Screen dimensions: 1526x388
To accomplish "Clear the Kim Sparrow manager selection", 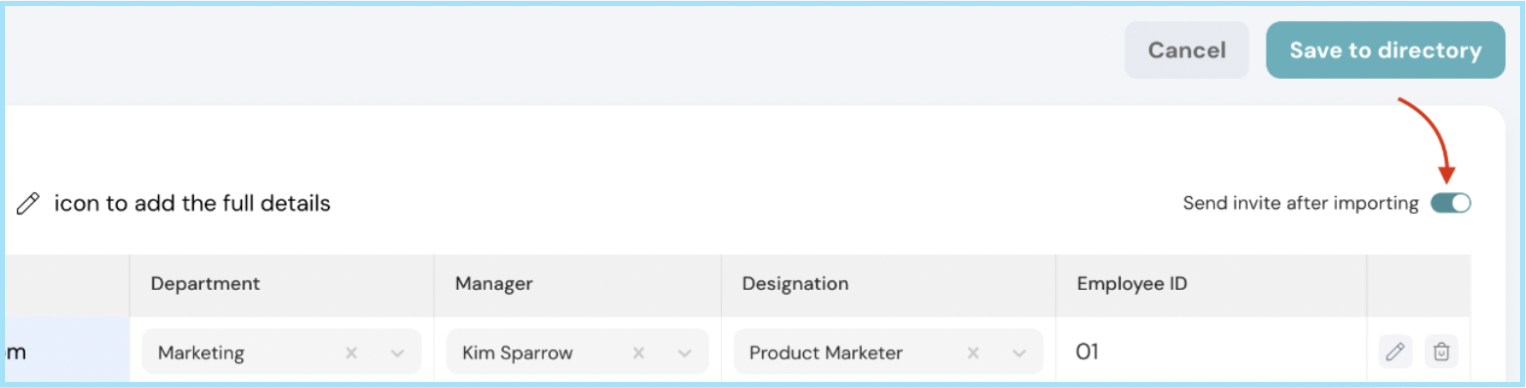I will tap(638, 353).
